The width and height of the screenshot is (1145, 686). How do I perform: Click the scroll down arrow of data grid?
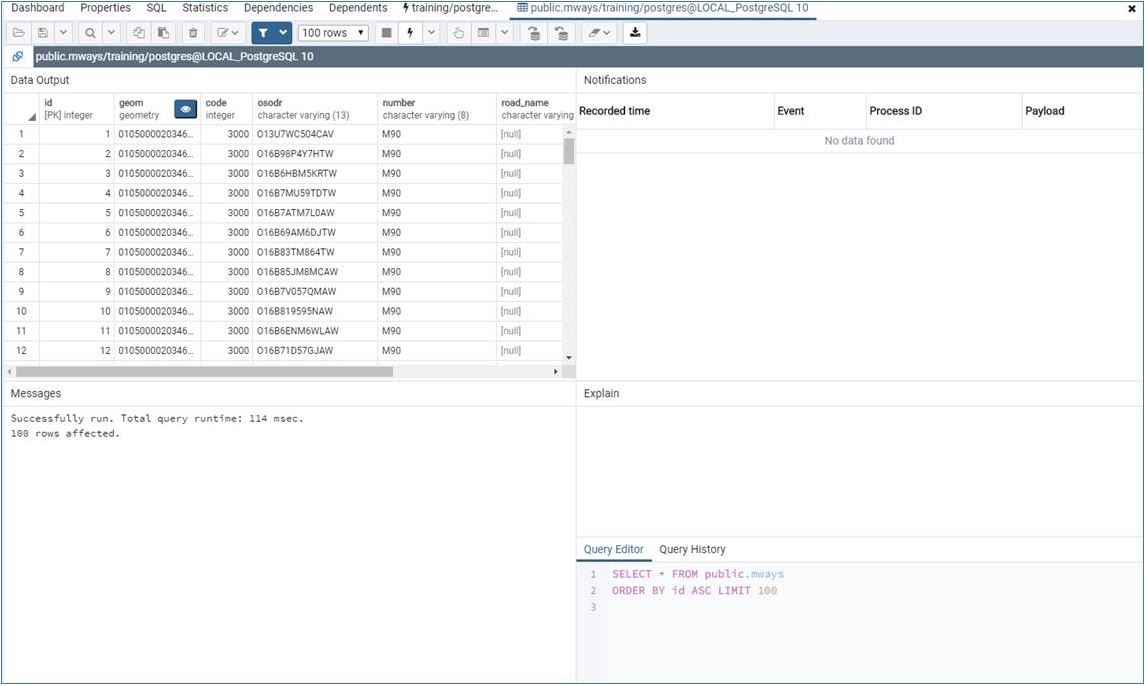coord(569,358)
